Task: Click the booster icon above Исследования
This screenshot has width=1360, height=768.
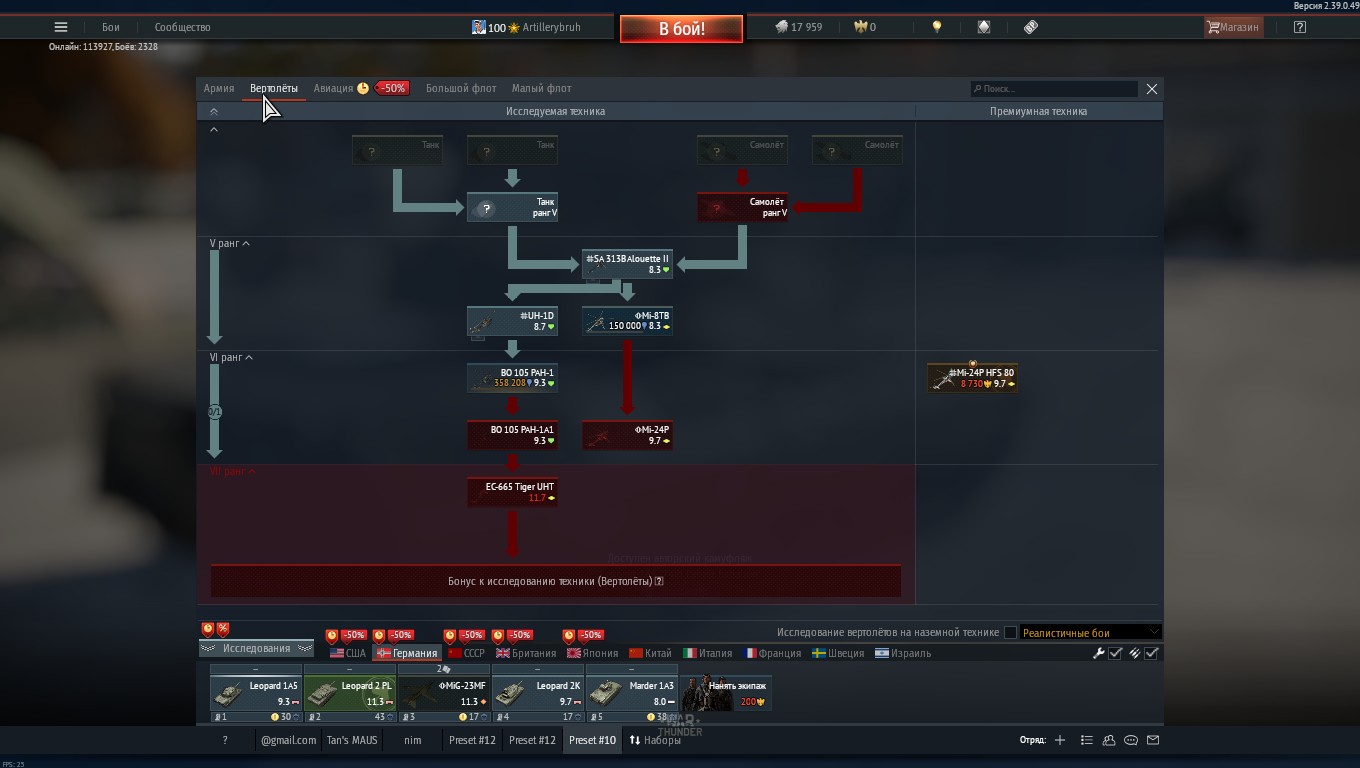Action: point(208,629)
